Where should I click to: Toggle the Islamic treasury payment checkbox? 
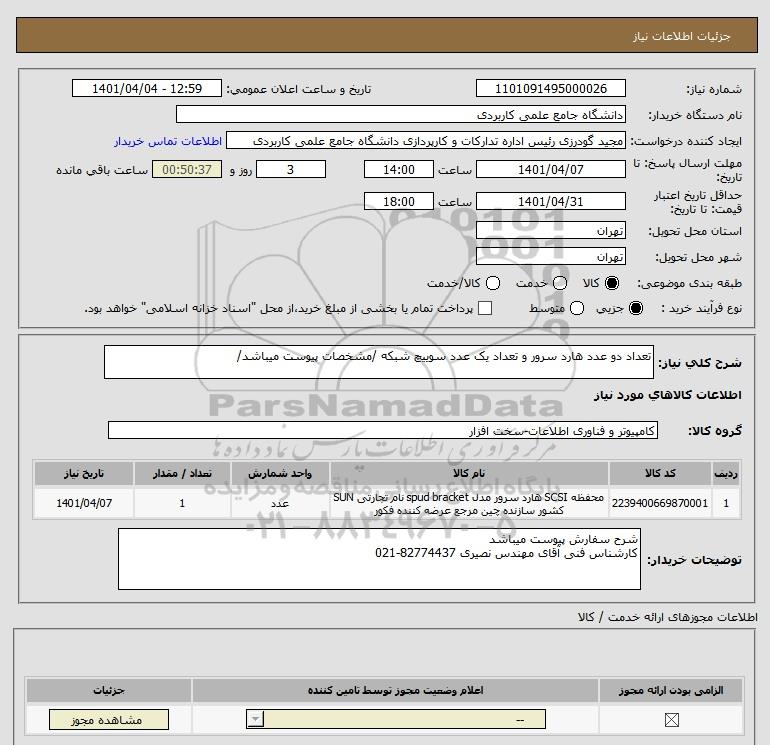pyautogui.click(x=485, y=308)
